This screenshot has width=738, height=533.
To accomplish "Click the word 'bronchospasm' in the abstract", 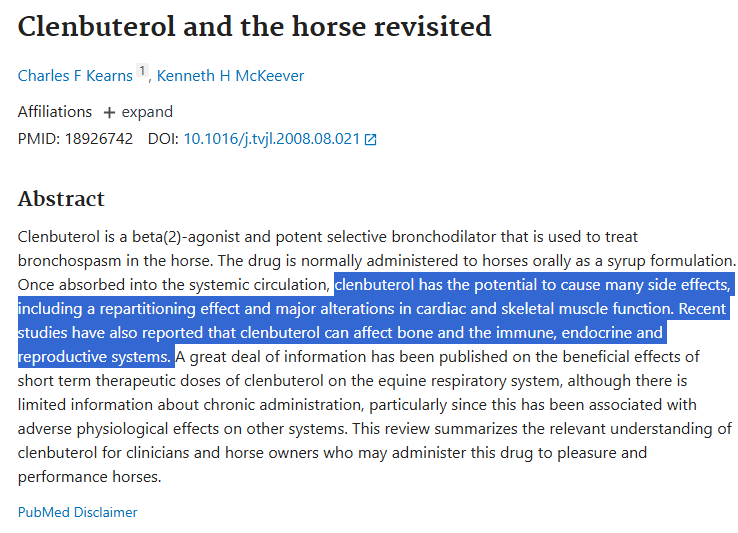I will pyautogui.click(x=69, y=261).
